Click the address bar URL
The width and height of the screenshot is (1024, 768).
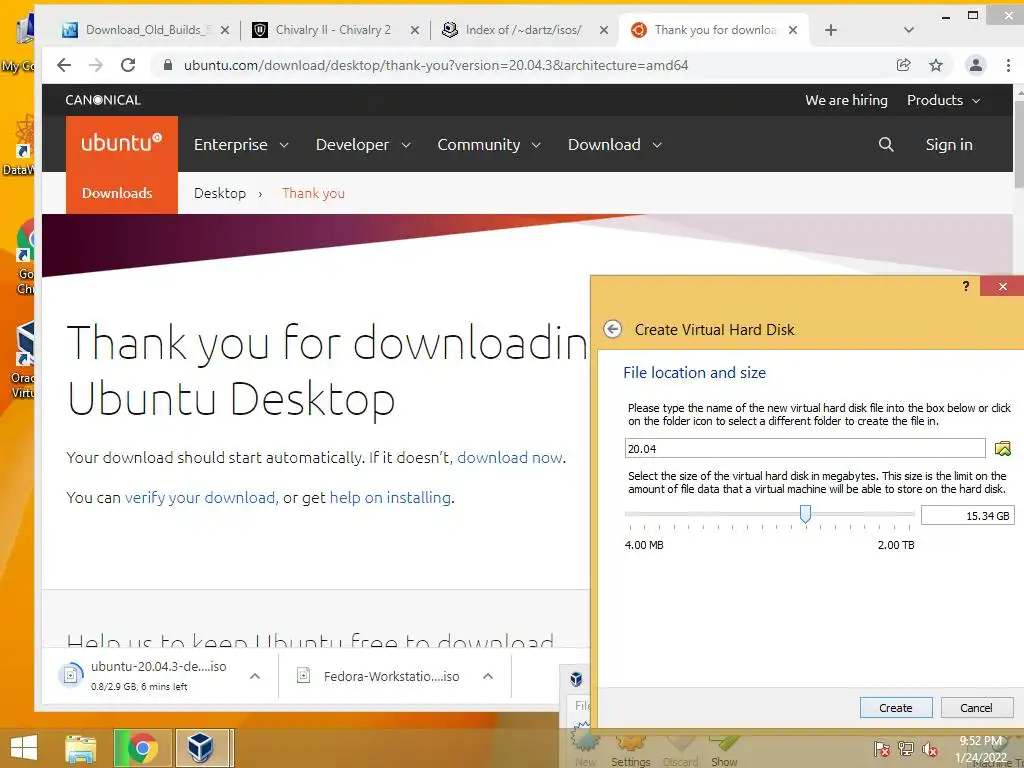(436, 65)
